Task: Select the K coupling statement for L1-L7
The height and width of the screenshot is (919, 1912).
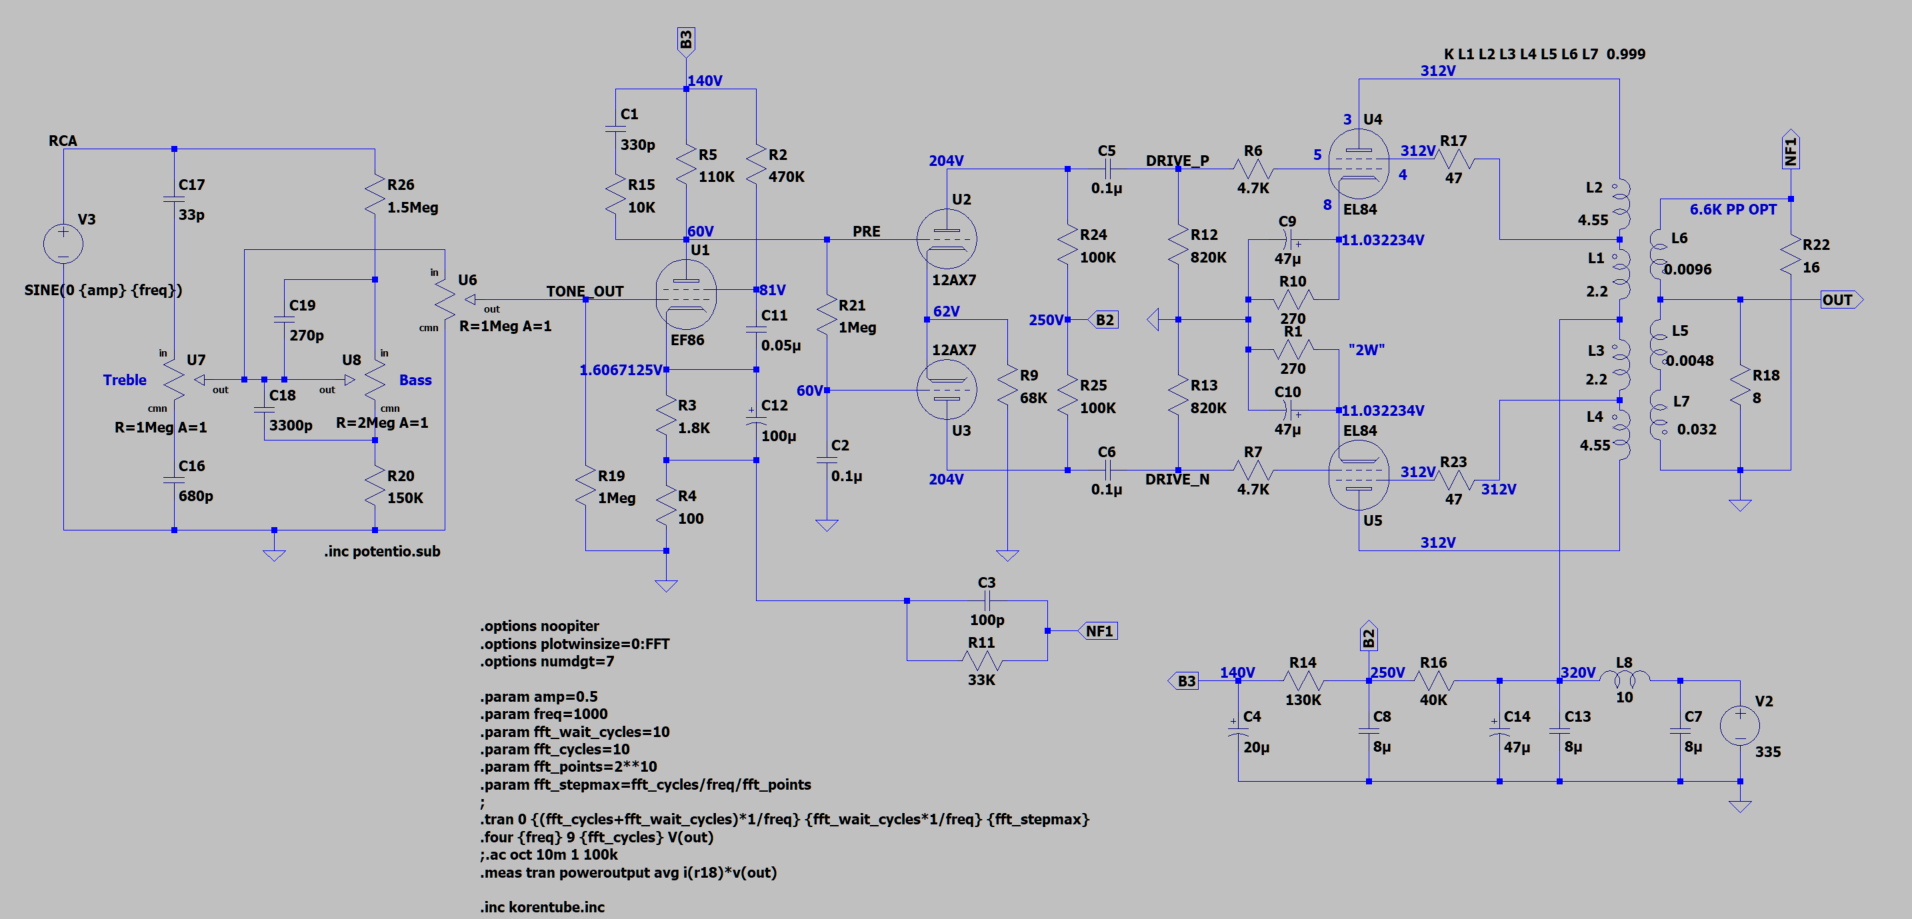Action: click(x=1544, y=54)
